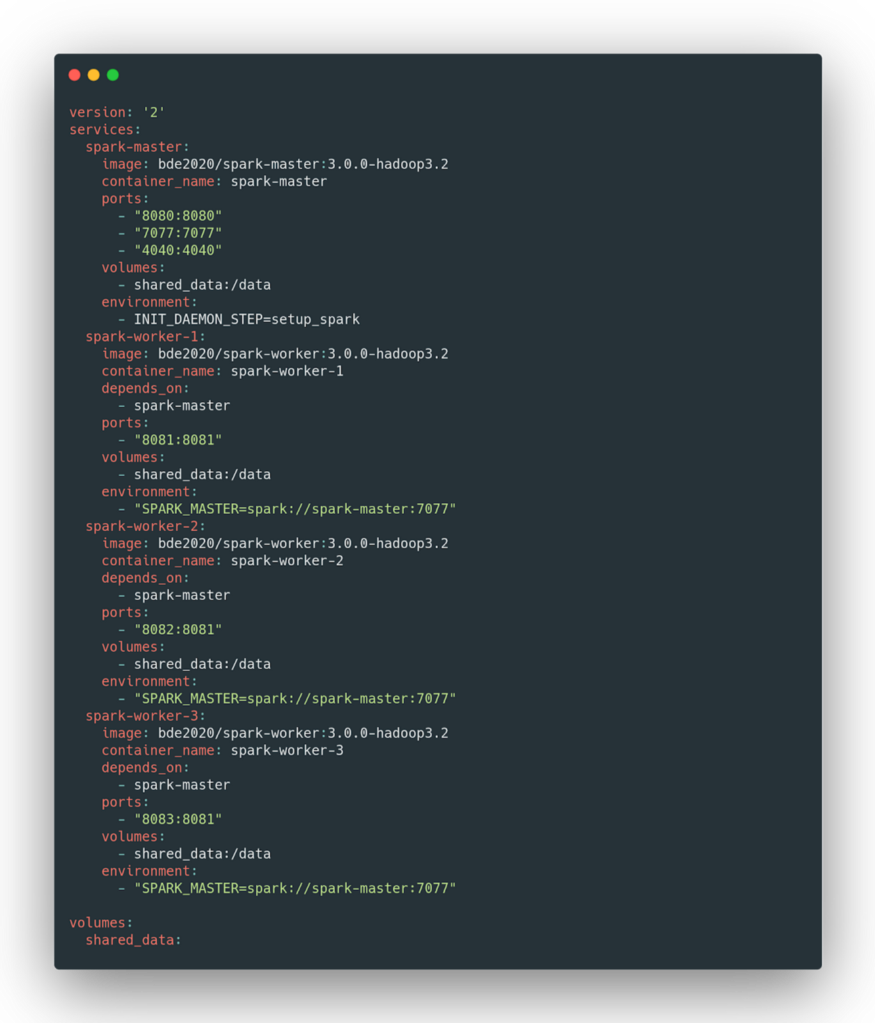Click the spark-worker-2 service key
Screen dimensions: 875x1023
[x=145, y=527]
